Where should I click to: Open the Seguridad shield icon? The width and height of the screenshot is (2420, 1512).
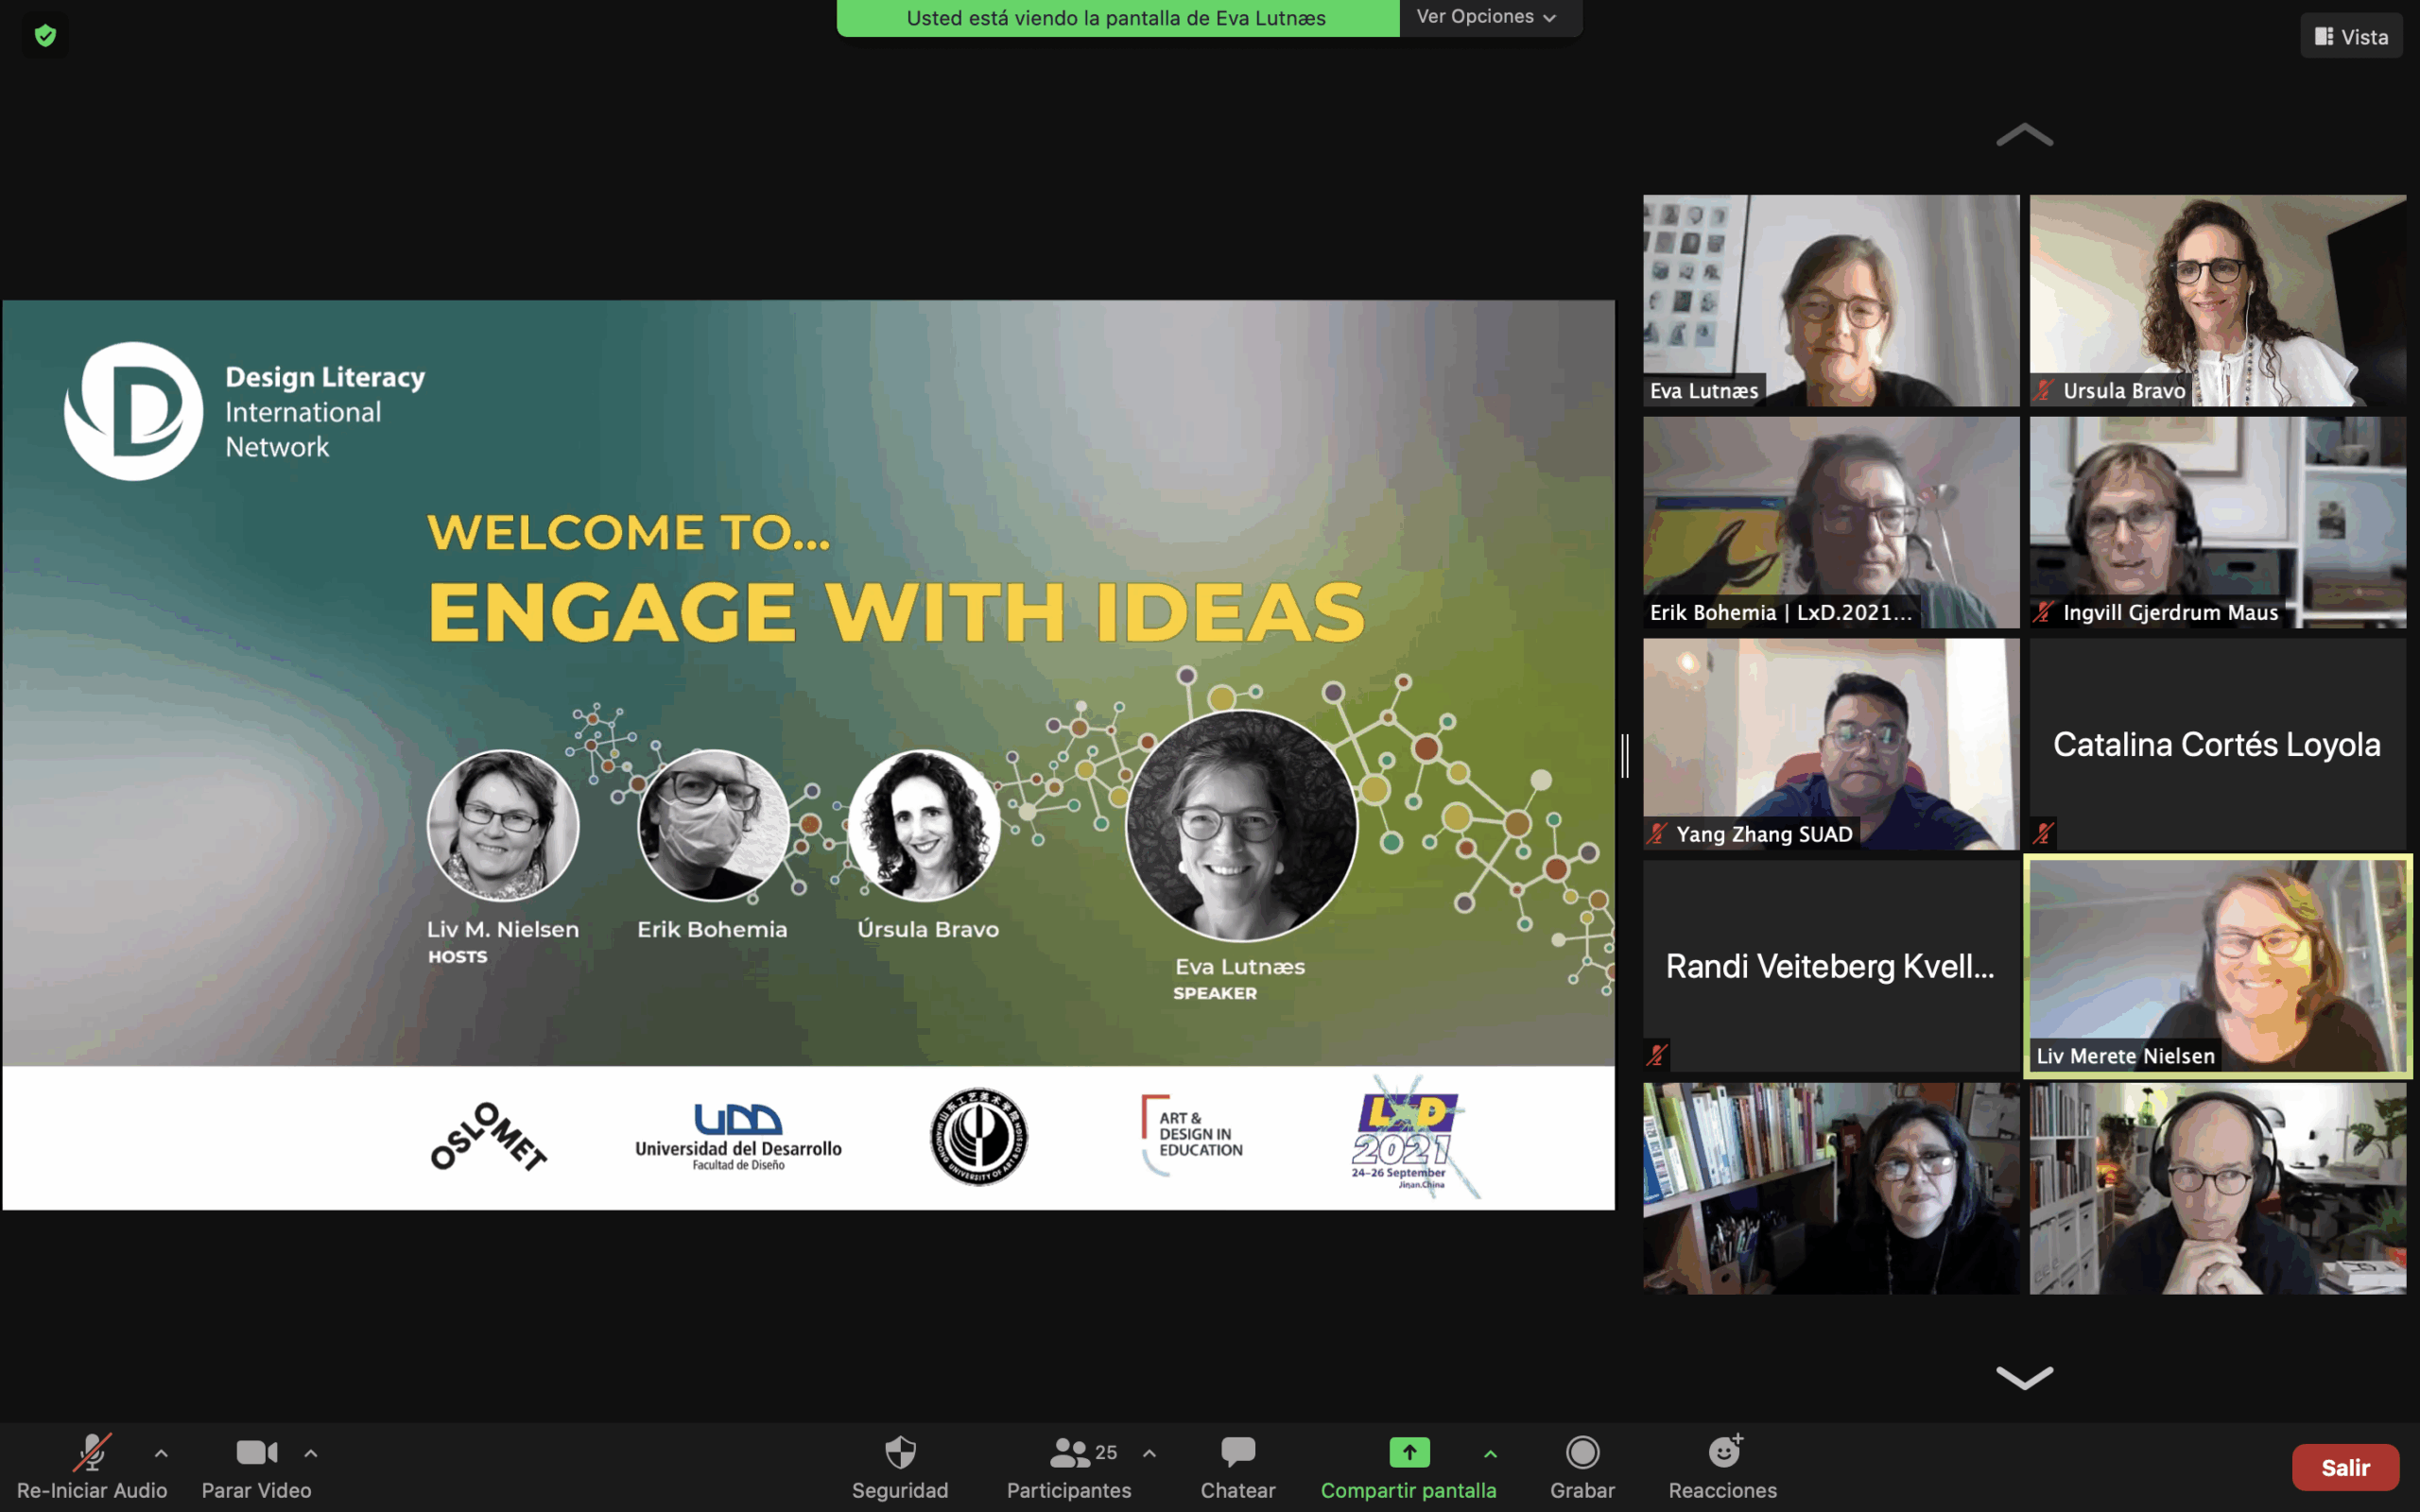(x=900, y=1452)
